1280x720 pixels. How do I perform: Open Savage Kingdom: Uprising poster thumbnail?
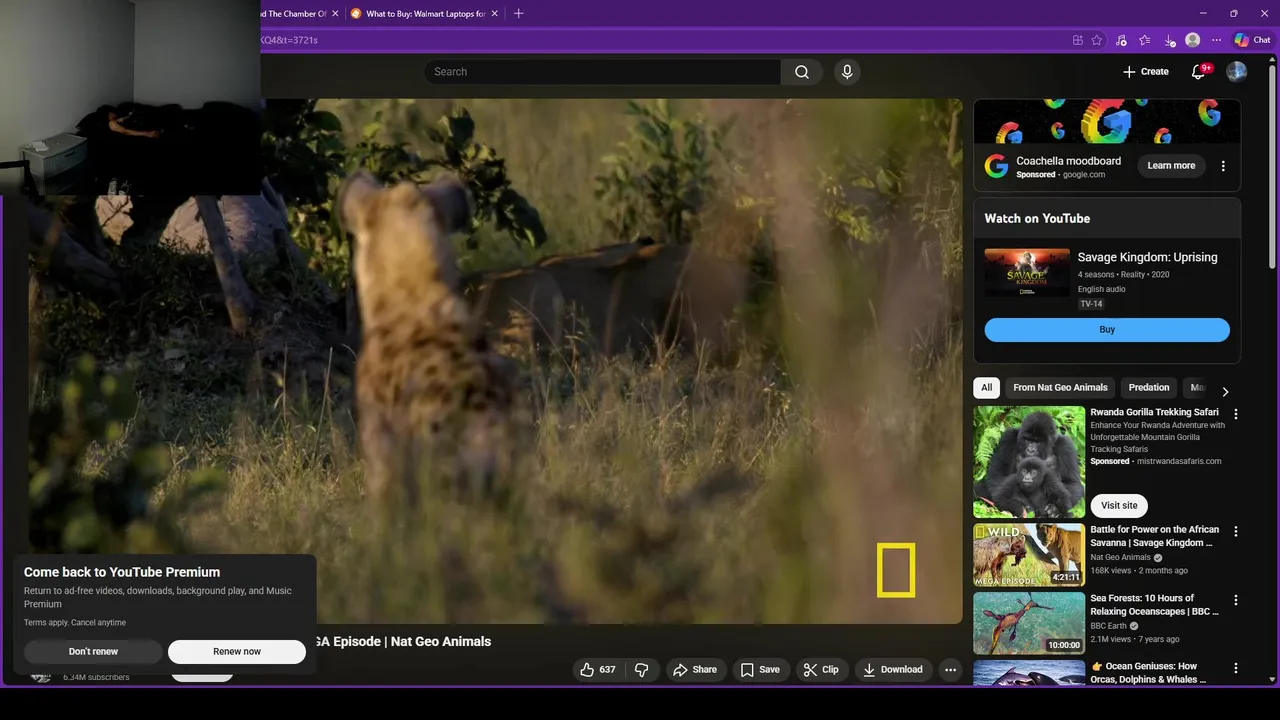click(1027, 273)
